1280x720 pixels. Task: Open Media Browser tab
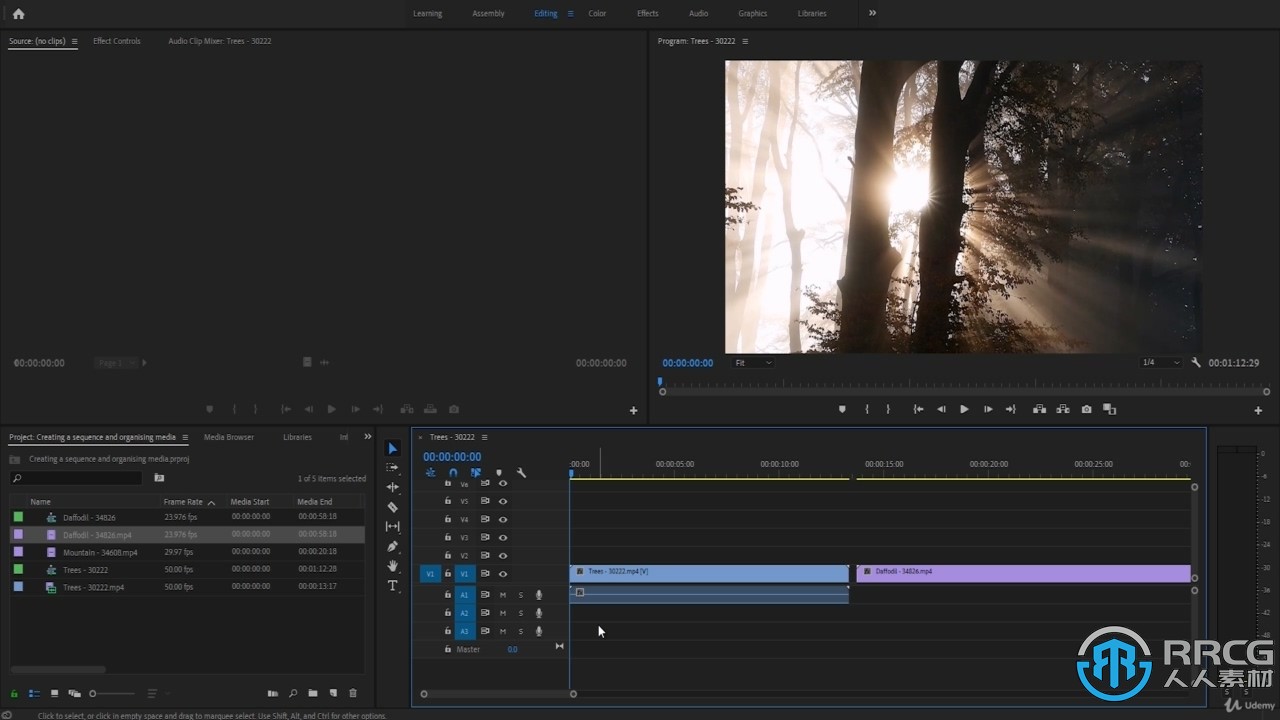point(229,437)
